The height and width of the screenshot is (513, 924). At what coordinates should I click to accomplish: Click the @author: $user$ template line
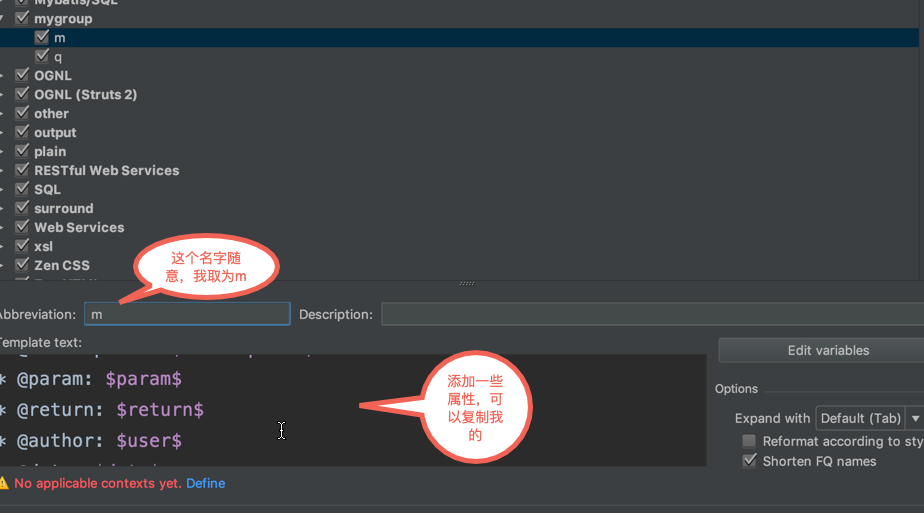click(91, 441)
